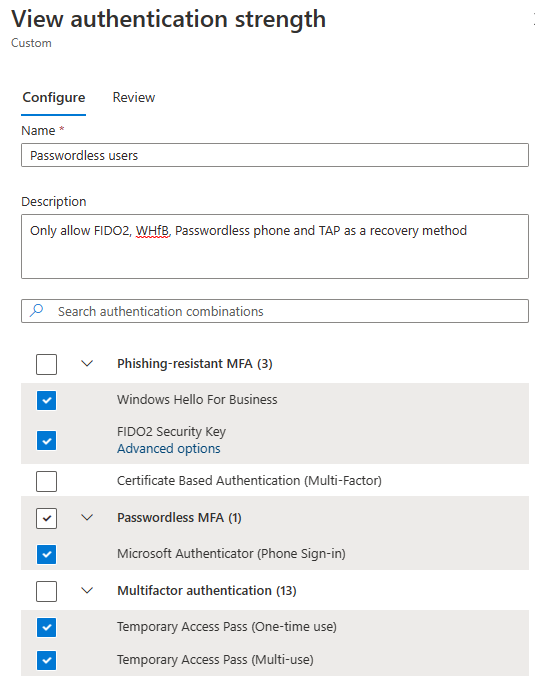Click the Name field 'Passwordless users'
Viewport: 535px width, 679px height.
tap(275, 155)
